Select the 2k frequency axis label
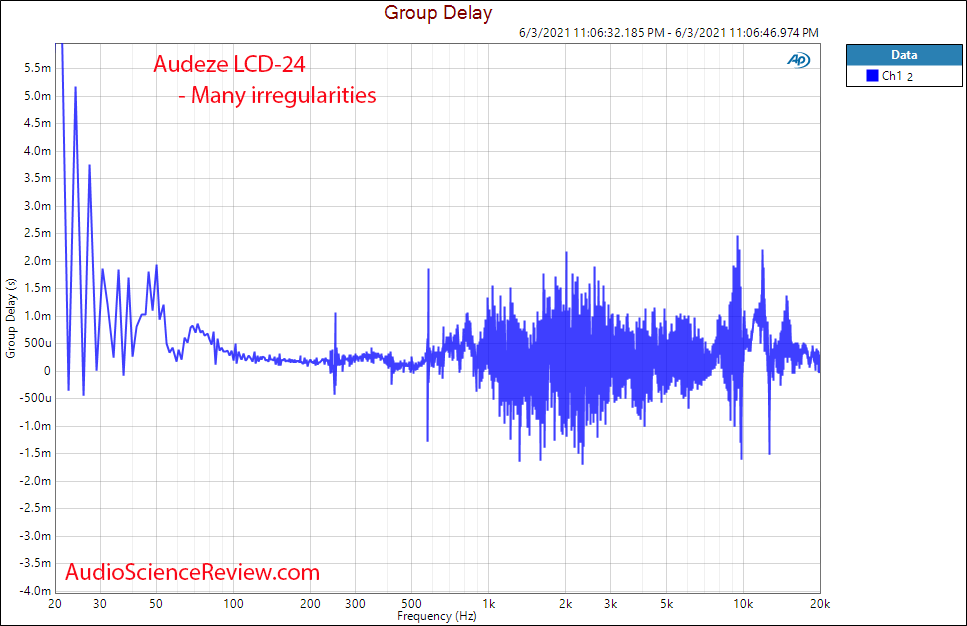 [566, 604]
